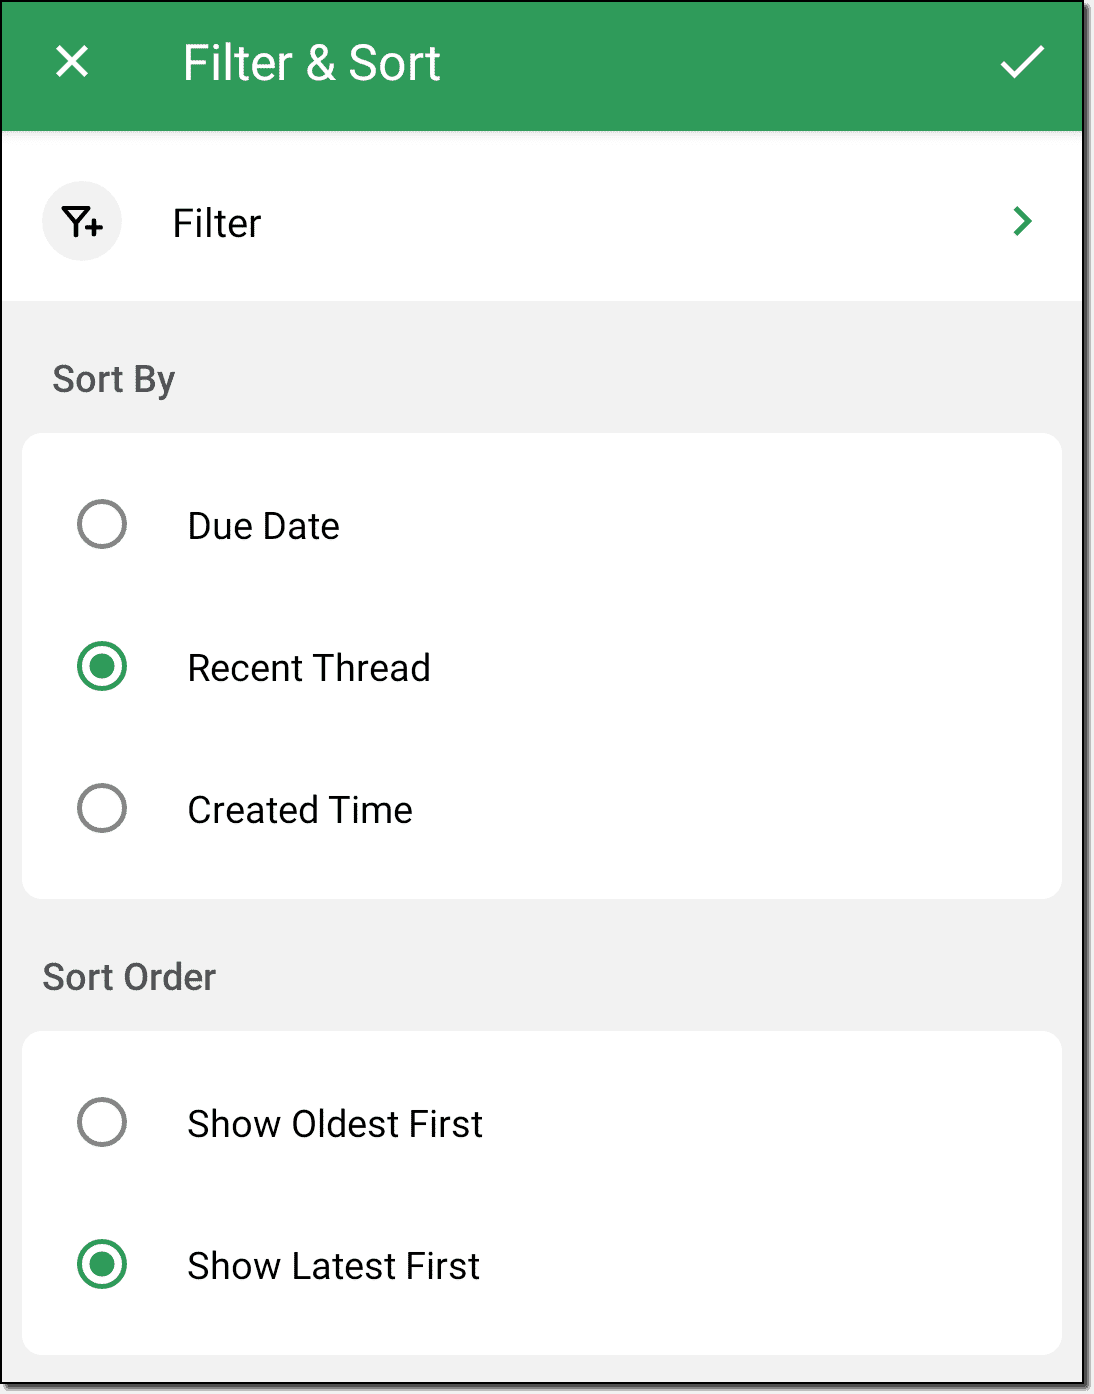Click the Sort By section header
This screenshot has height=1394, width=1094.
click(114, 380)
